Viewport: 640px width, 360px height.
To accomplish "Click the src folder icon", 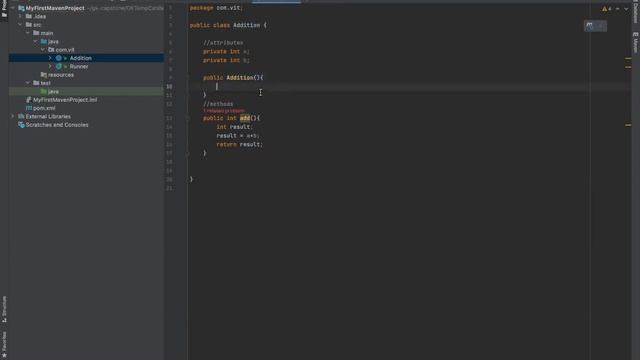I will (29, 25).
